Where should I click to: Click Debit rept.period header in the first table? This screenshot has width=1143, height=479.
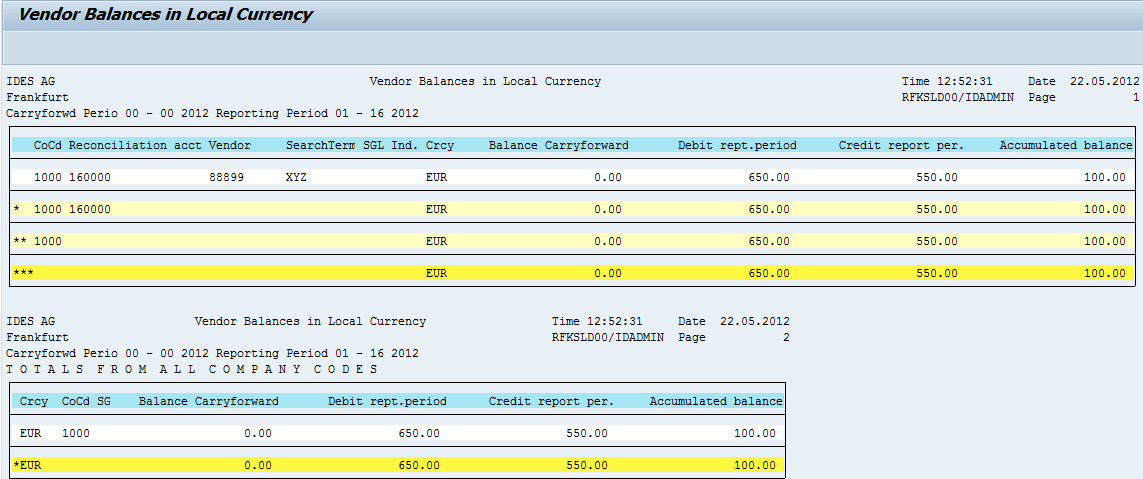coord(737,145)
